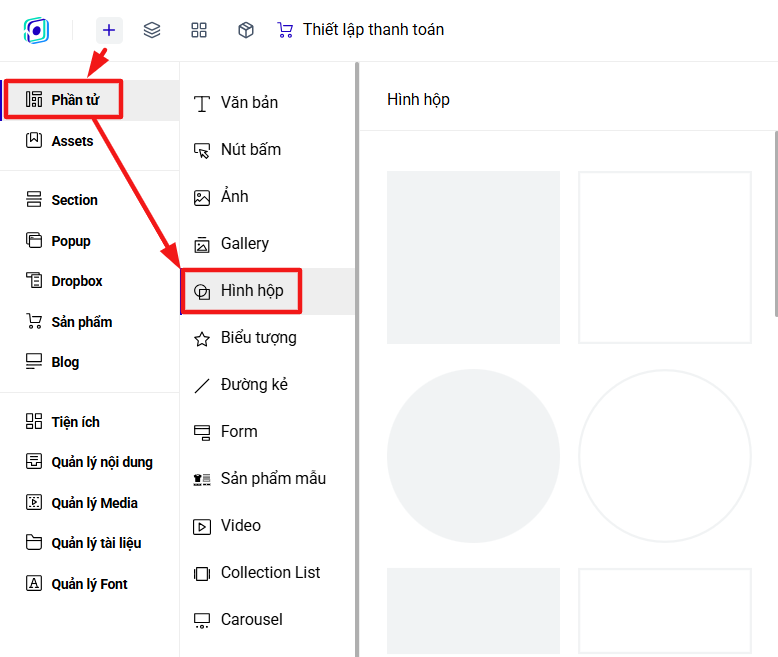778x657 pixels.
Task: Open the Blog category
Action: [90, 362]
